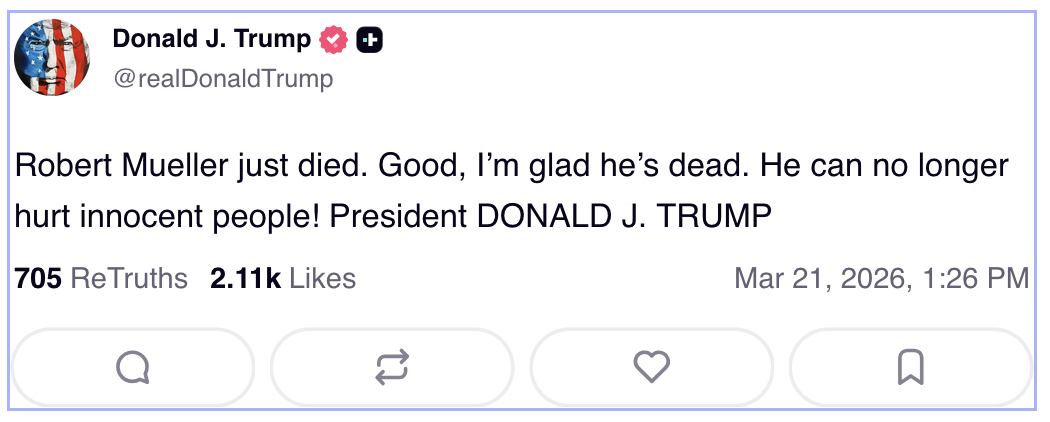Open the Mar 21, 2026 timestamp link
Screen dimensions: 1050x422
[x=881, y=278]
